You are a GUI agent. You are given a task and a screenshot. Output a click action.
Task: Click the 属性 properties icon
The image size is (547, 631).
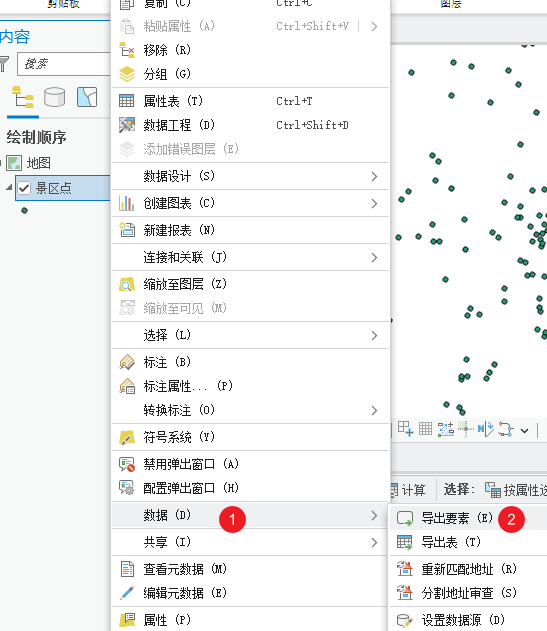coord(127,620)
